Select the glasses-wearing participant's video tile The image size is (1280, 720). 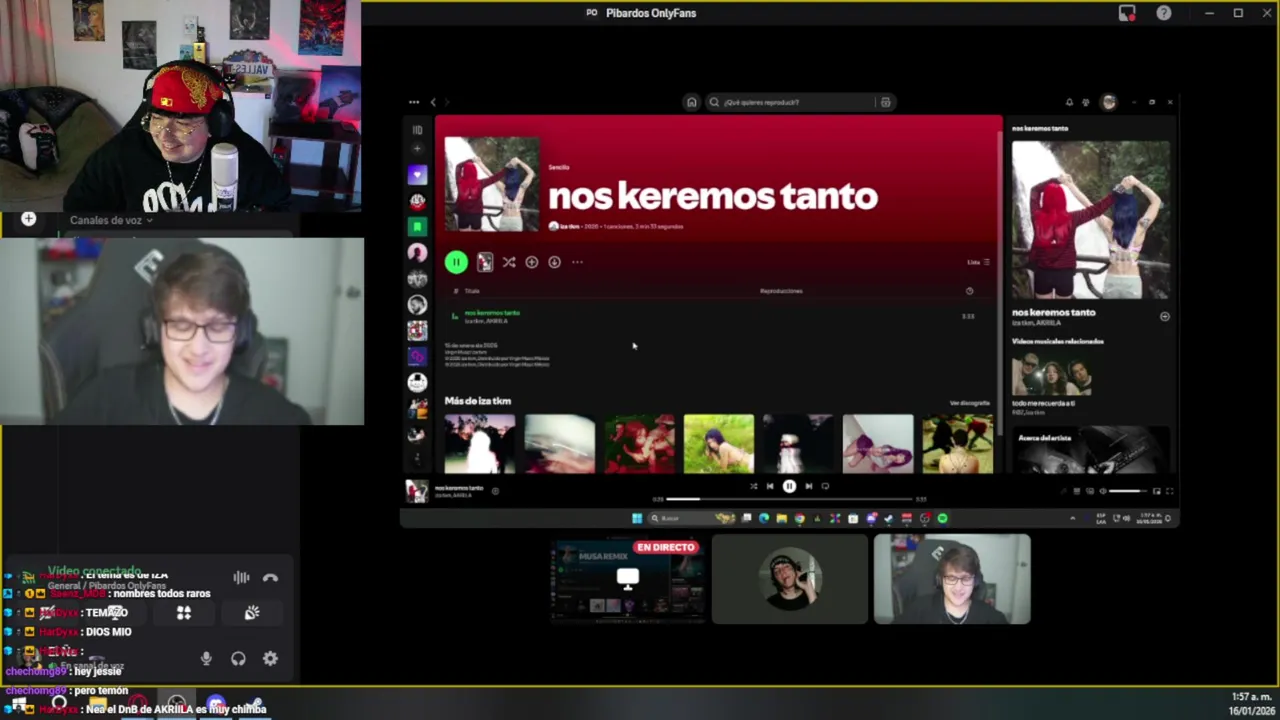click(x=952, y=579)
